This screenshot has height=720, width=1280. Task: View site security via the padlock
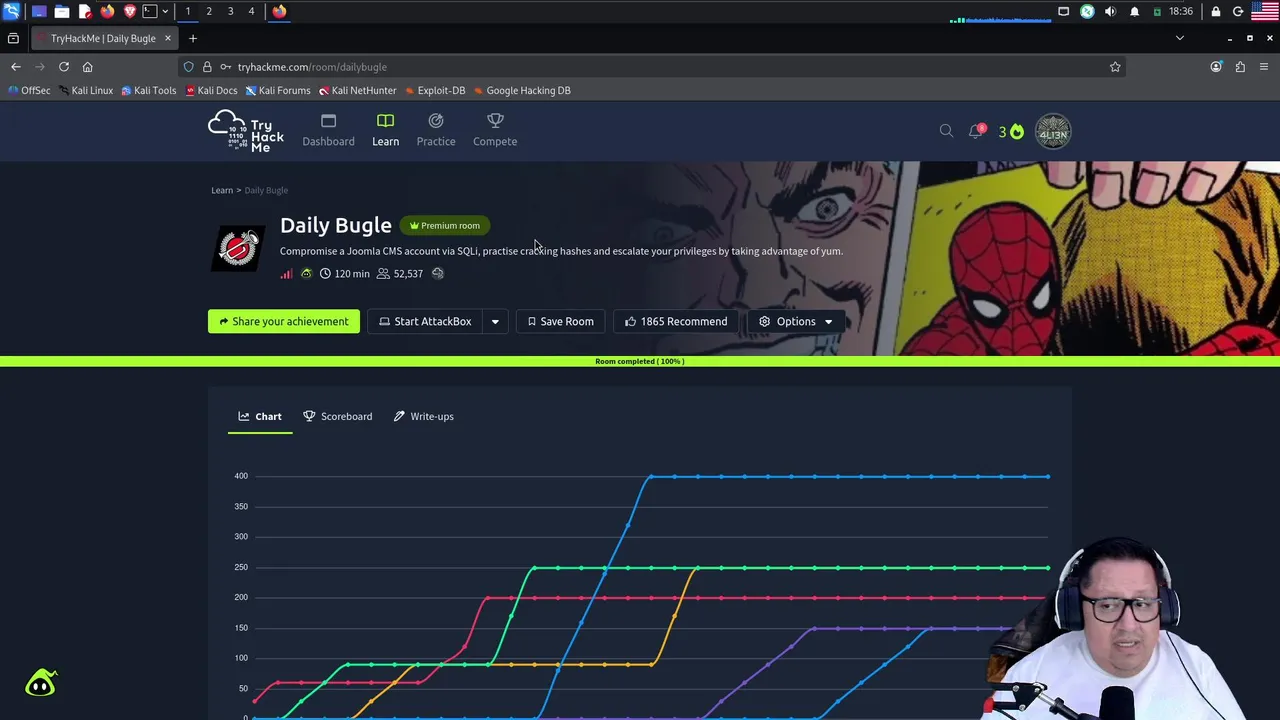click(x=207, y=67)
